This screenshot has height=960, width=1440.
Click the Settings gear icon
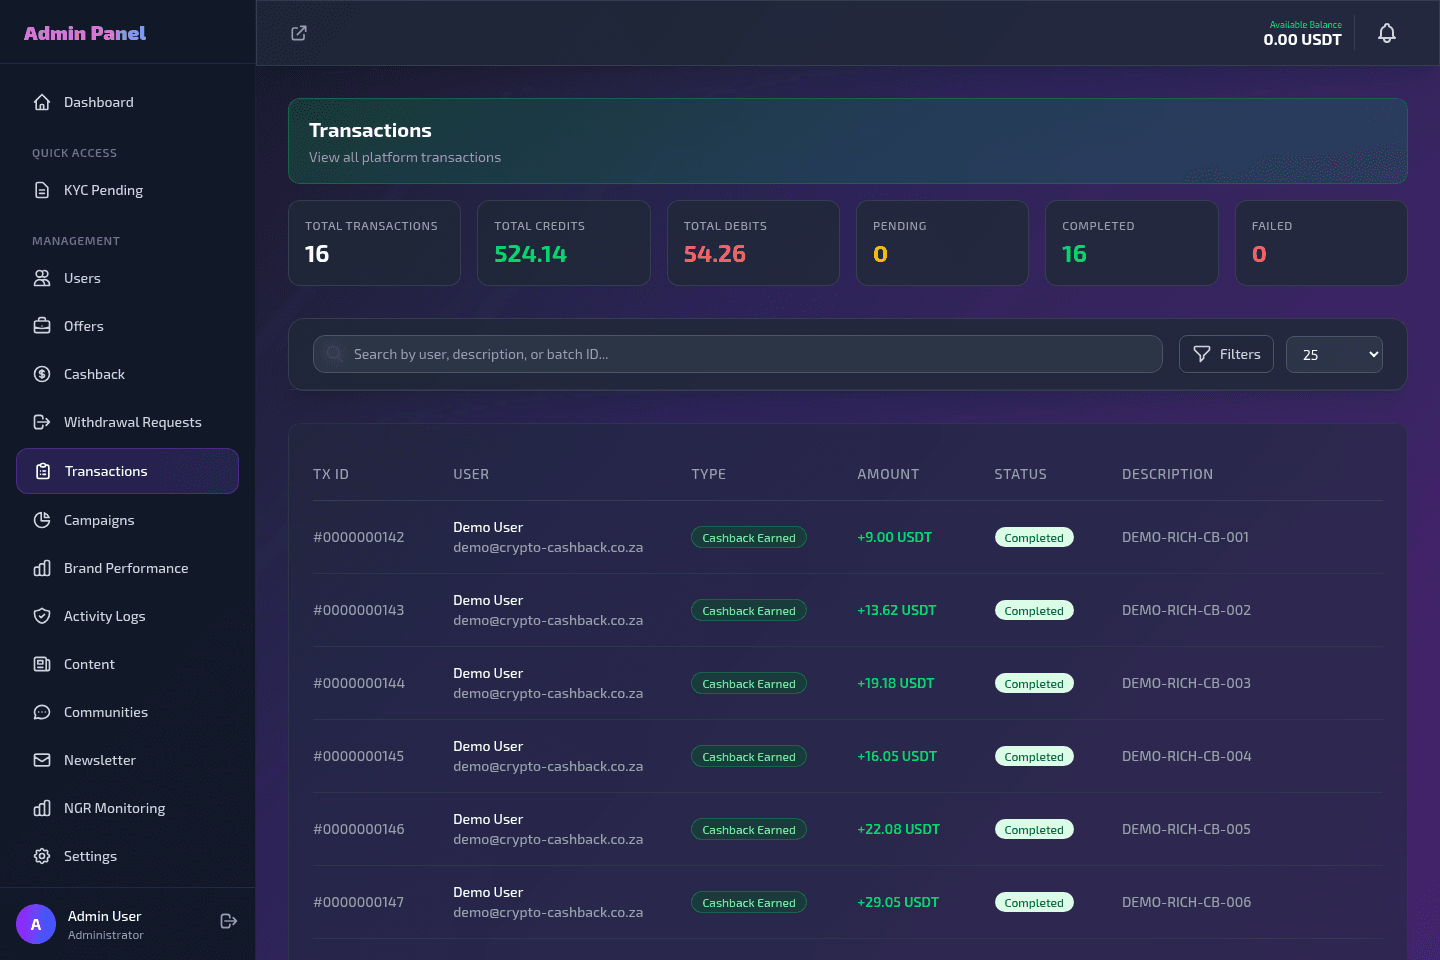tap(42, 856)
